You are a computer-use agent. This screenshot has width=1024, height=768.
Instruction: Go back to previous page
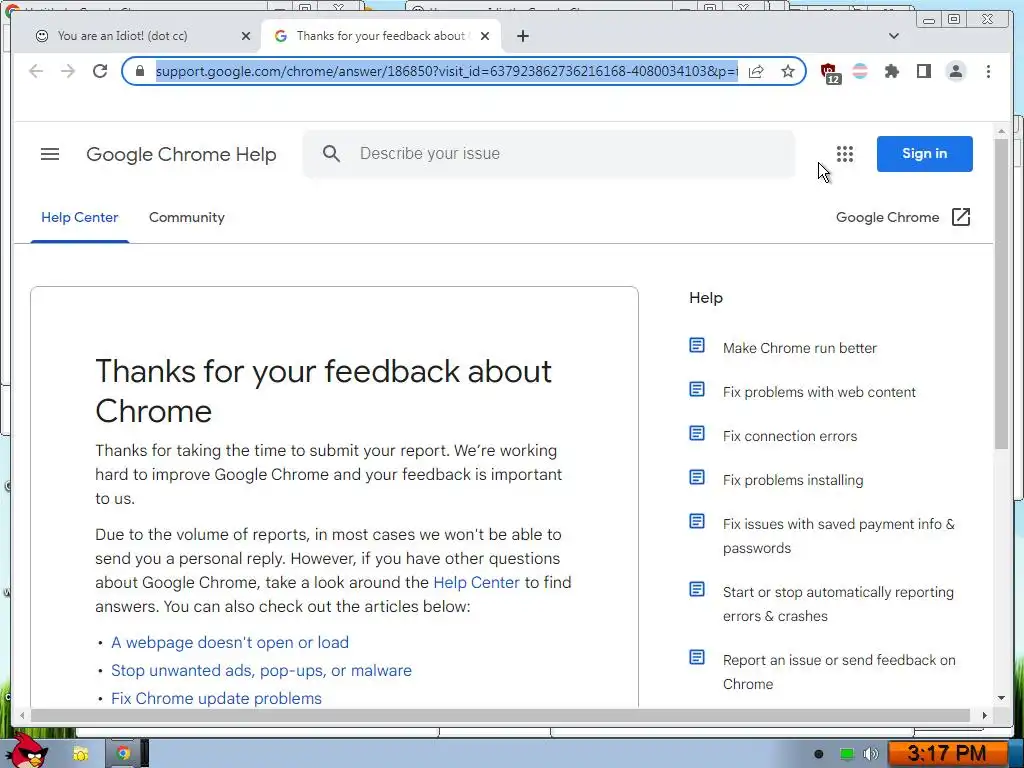tap(36, 71)
